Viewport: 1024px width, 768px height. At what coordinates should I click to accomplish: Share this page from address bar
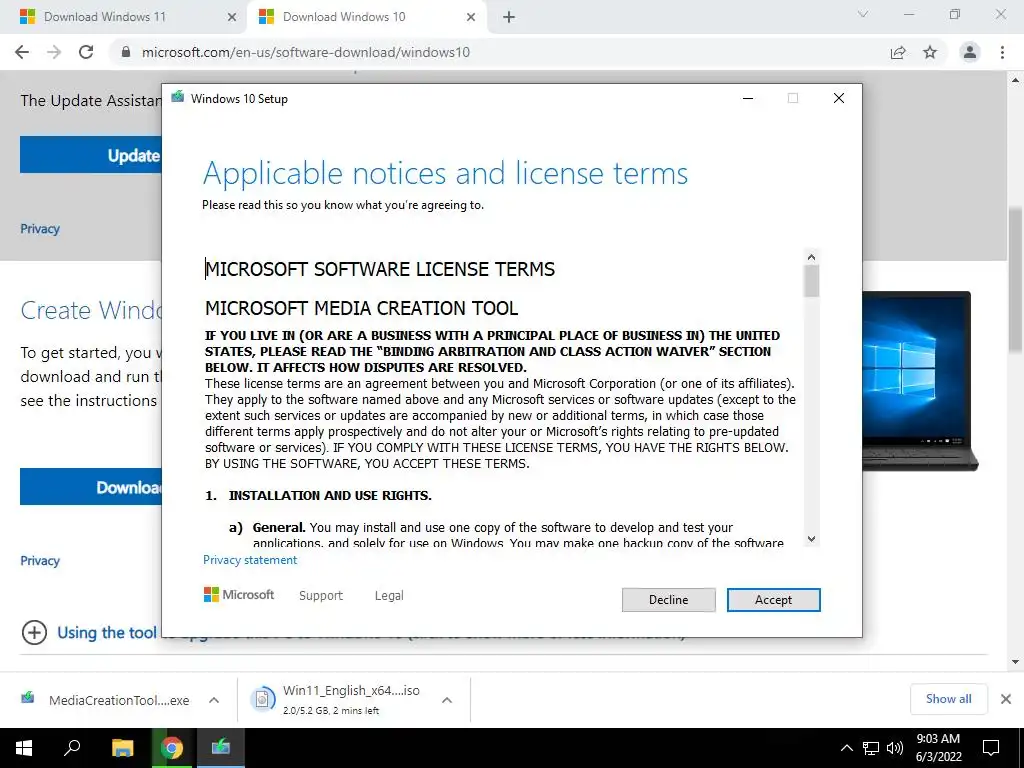tap(898, 52)
